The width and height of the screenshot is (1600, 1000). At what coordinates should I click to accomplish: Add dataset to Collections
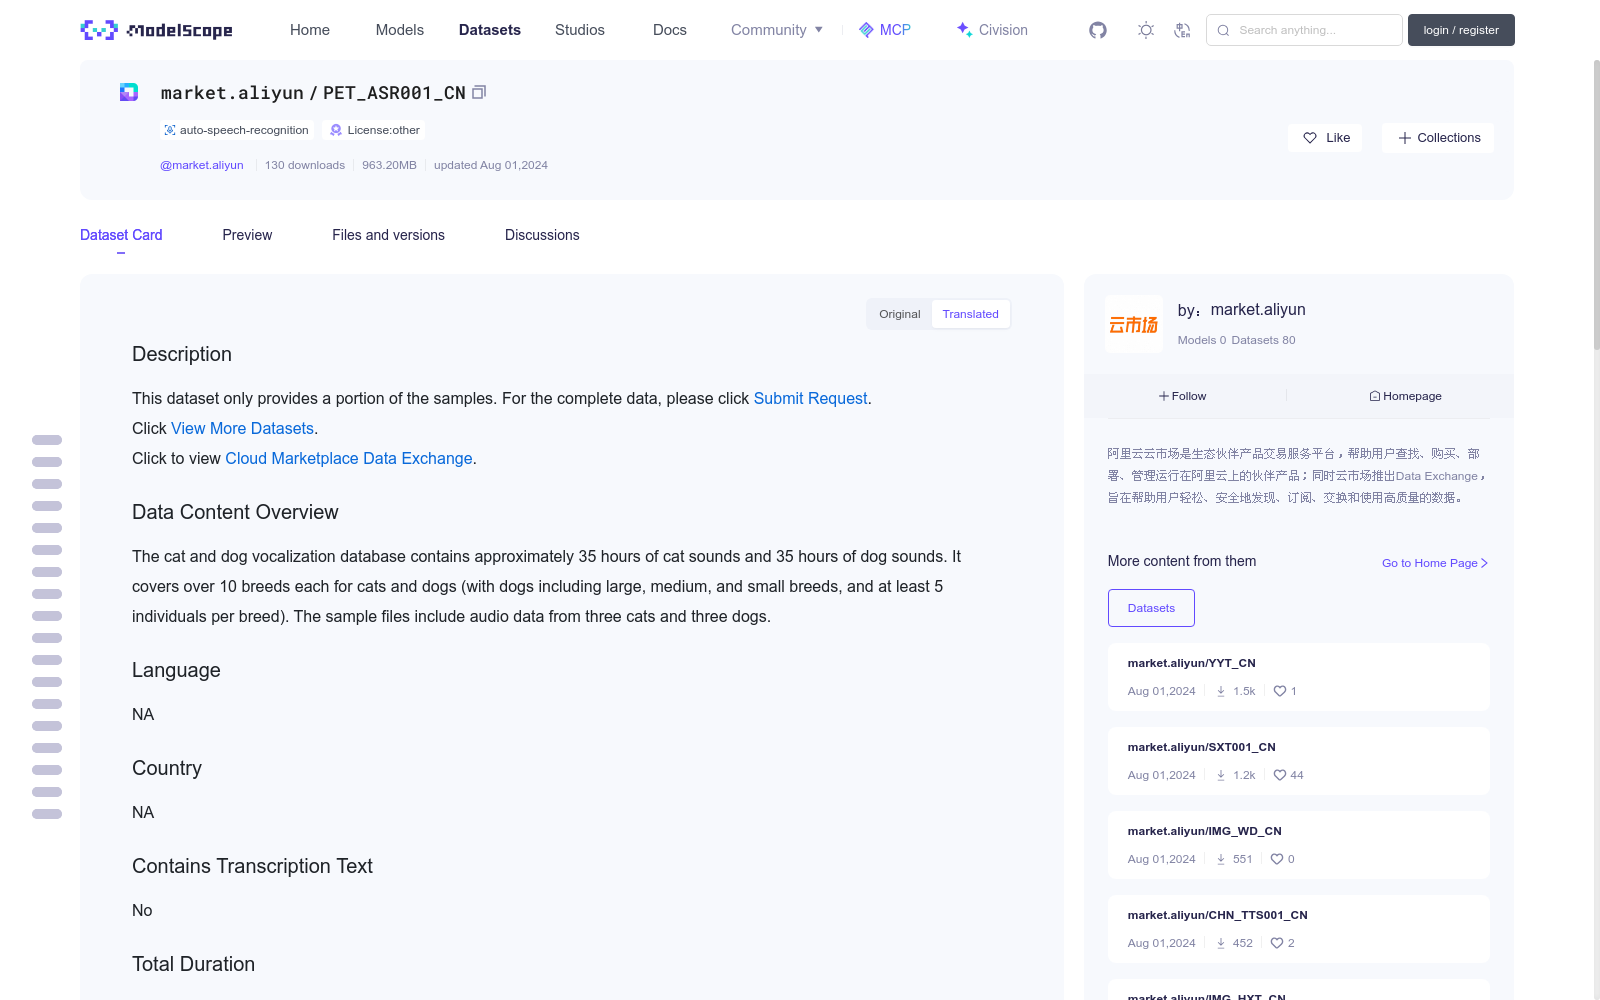click(x=1438, y=138)
